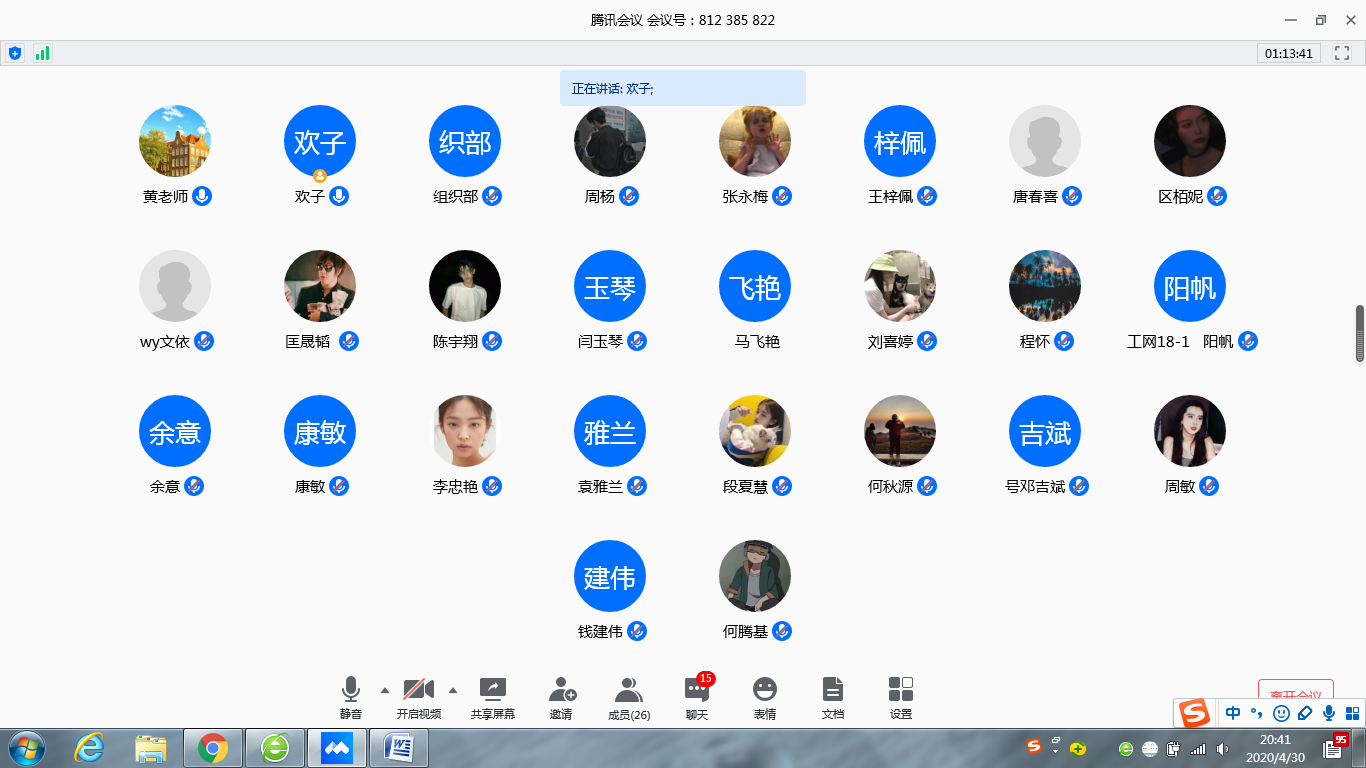Open the Invite (邀请) participants icon

(x=561, y=690)
